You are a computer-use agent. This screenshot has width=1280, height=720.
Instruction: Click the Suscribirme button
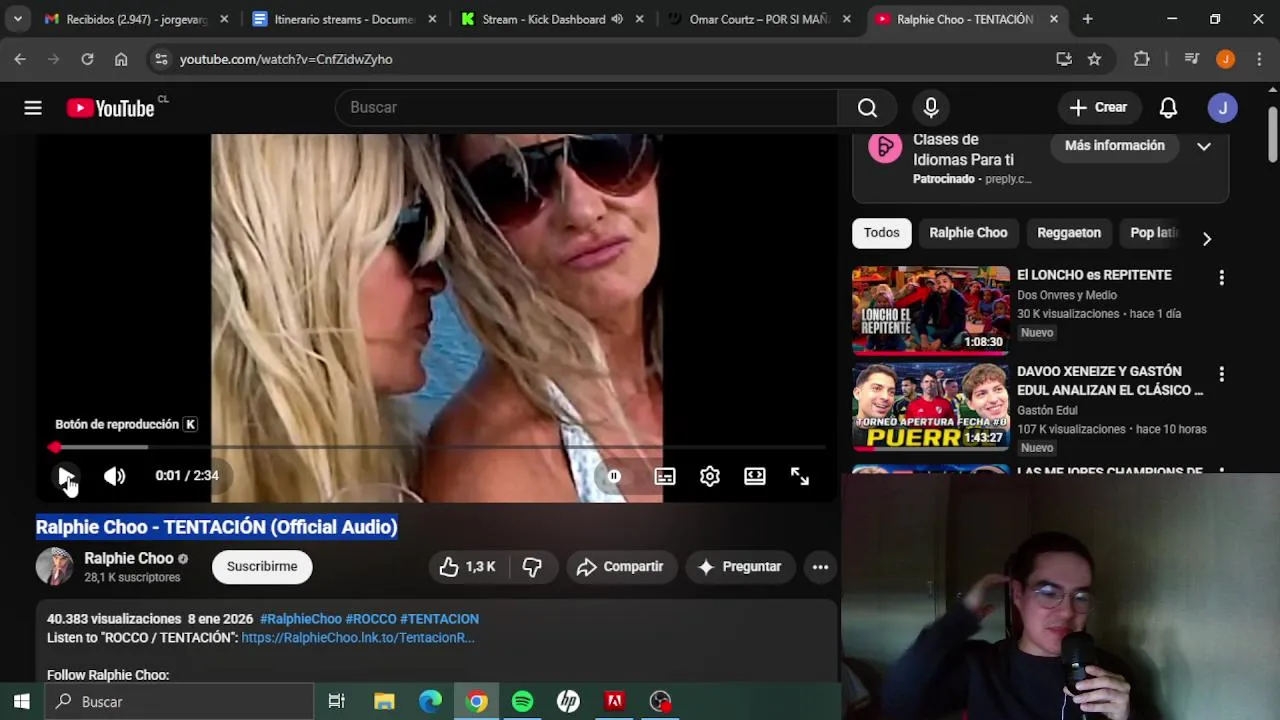pos(262,567)
